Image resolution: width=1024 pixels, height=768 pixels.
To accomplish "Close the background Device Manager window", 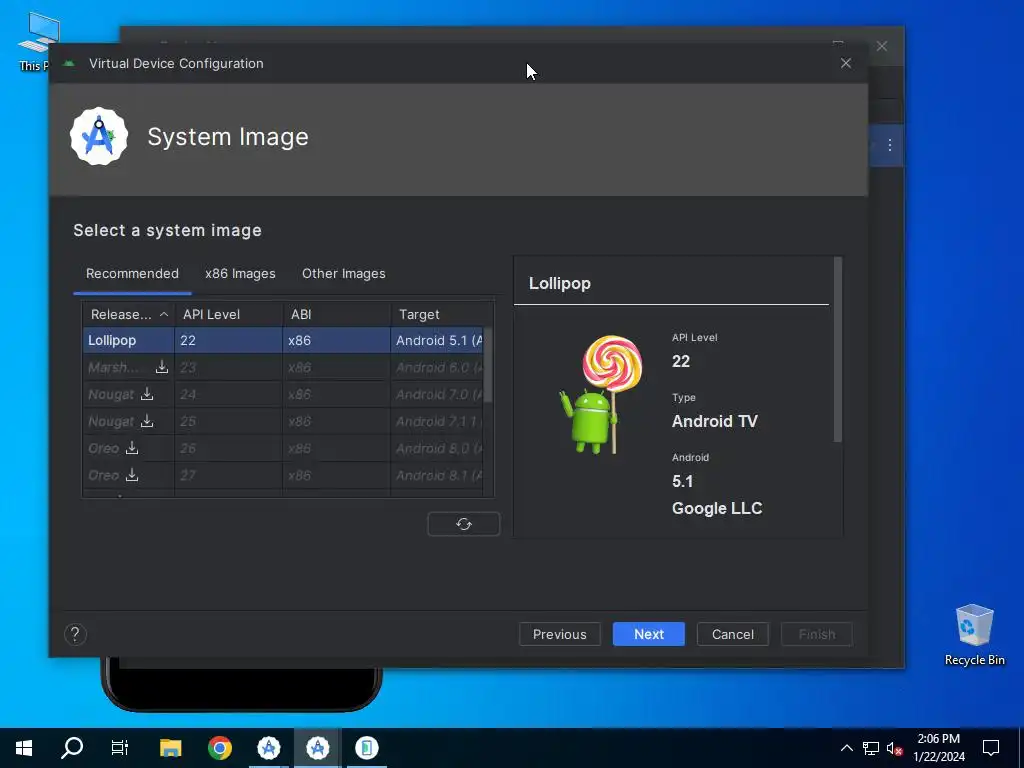I will (882, 46).
